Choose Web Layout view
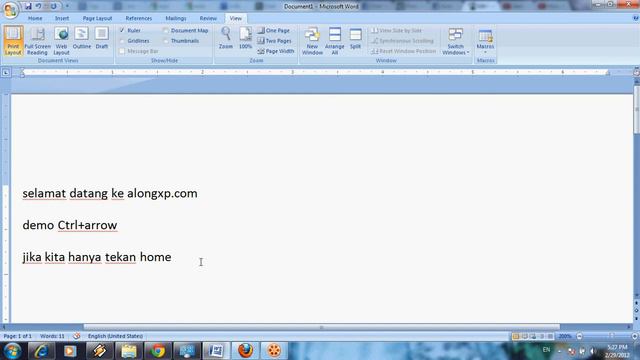 coord(61,40)
